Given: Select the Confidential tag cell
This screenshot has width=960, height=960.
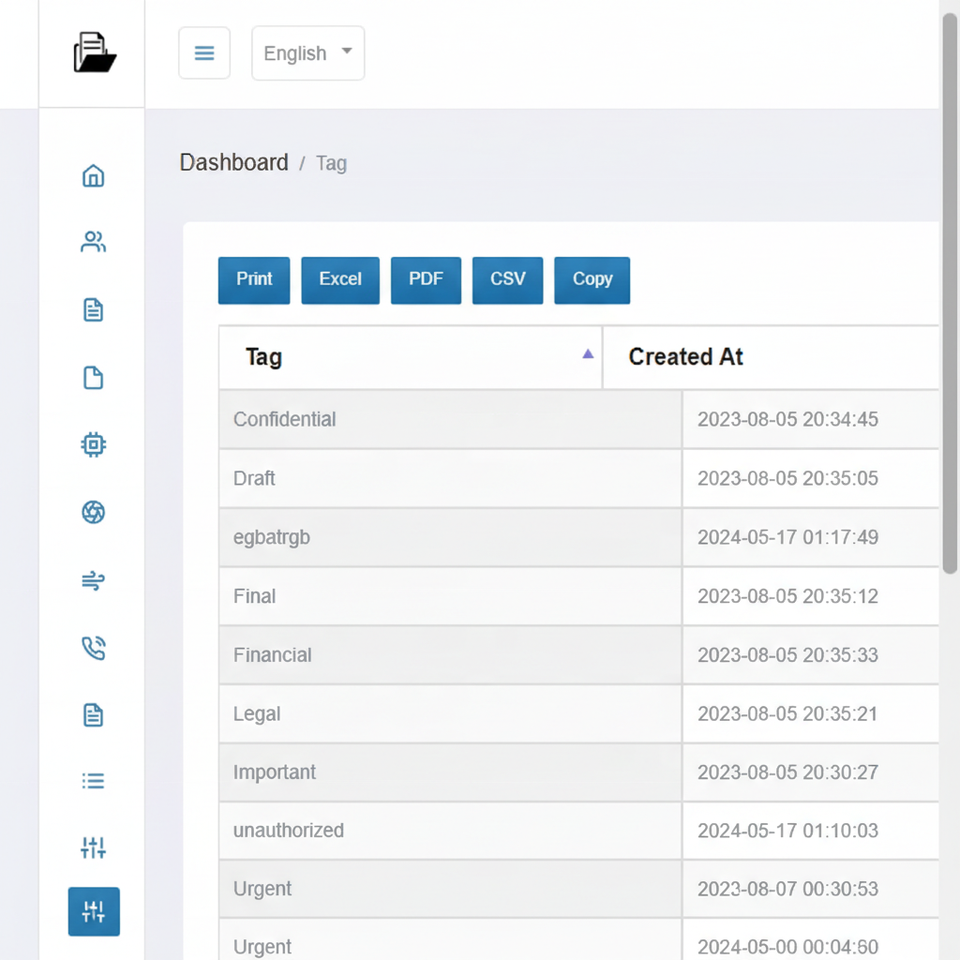Looking at the screenshot, I should [450, 419].
